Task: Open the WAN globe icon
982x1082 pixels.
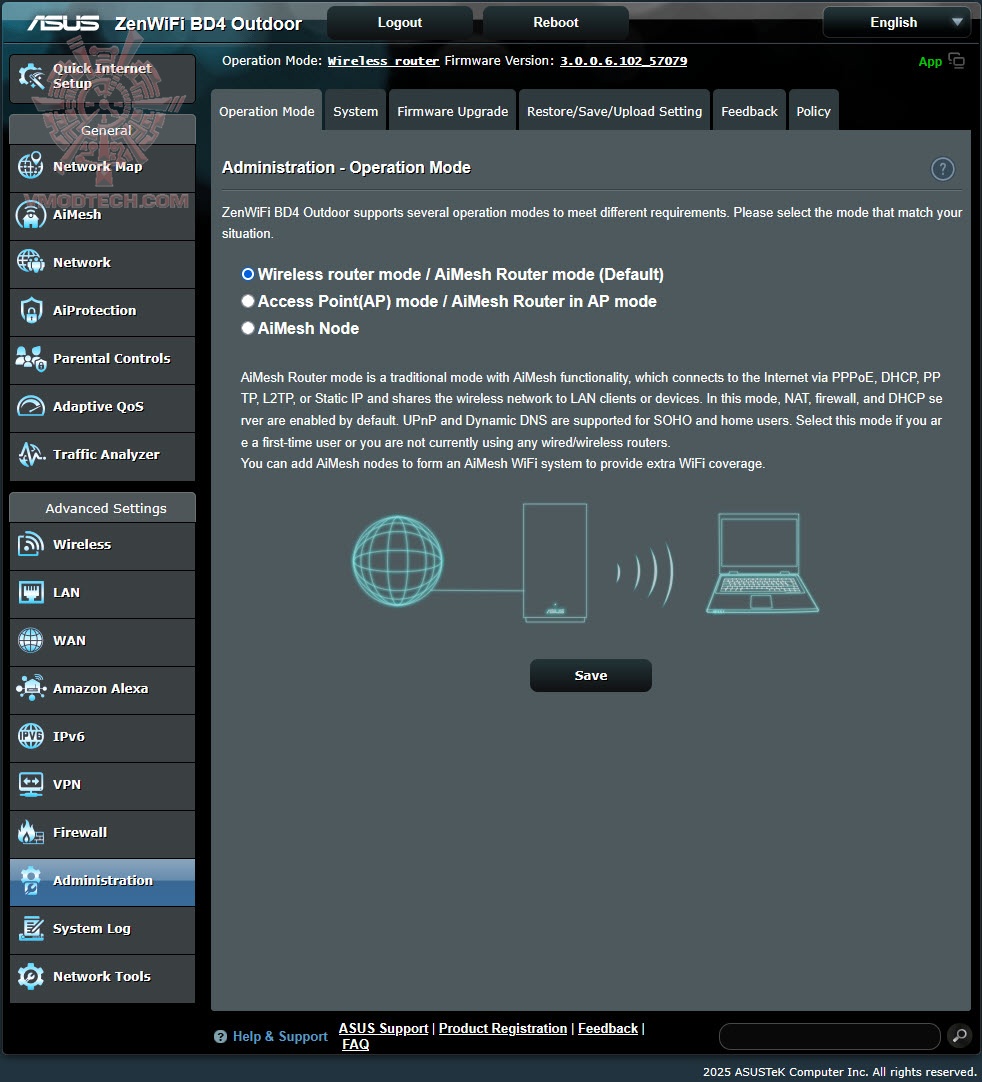Action: 30,640
